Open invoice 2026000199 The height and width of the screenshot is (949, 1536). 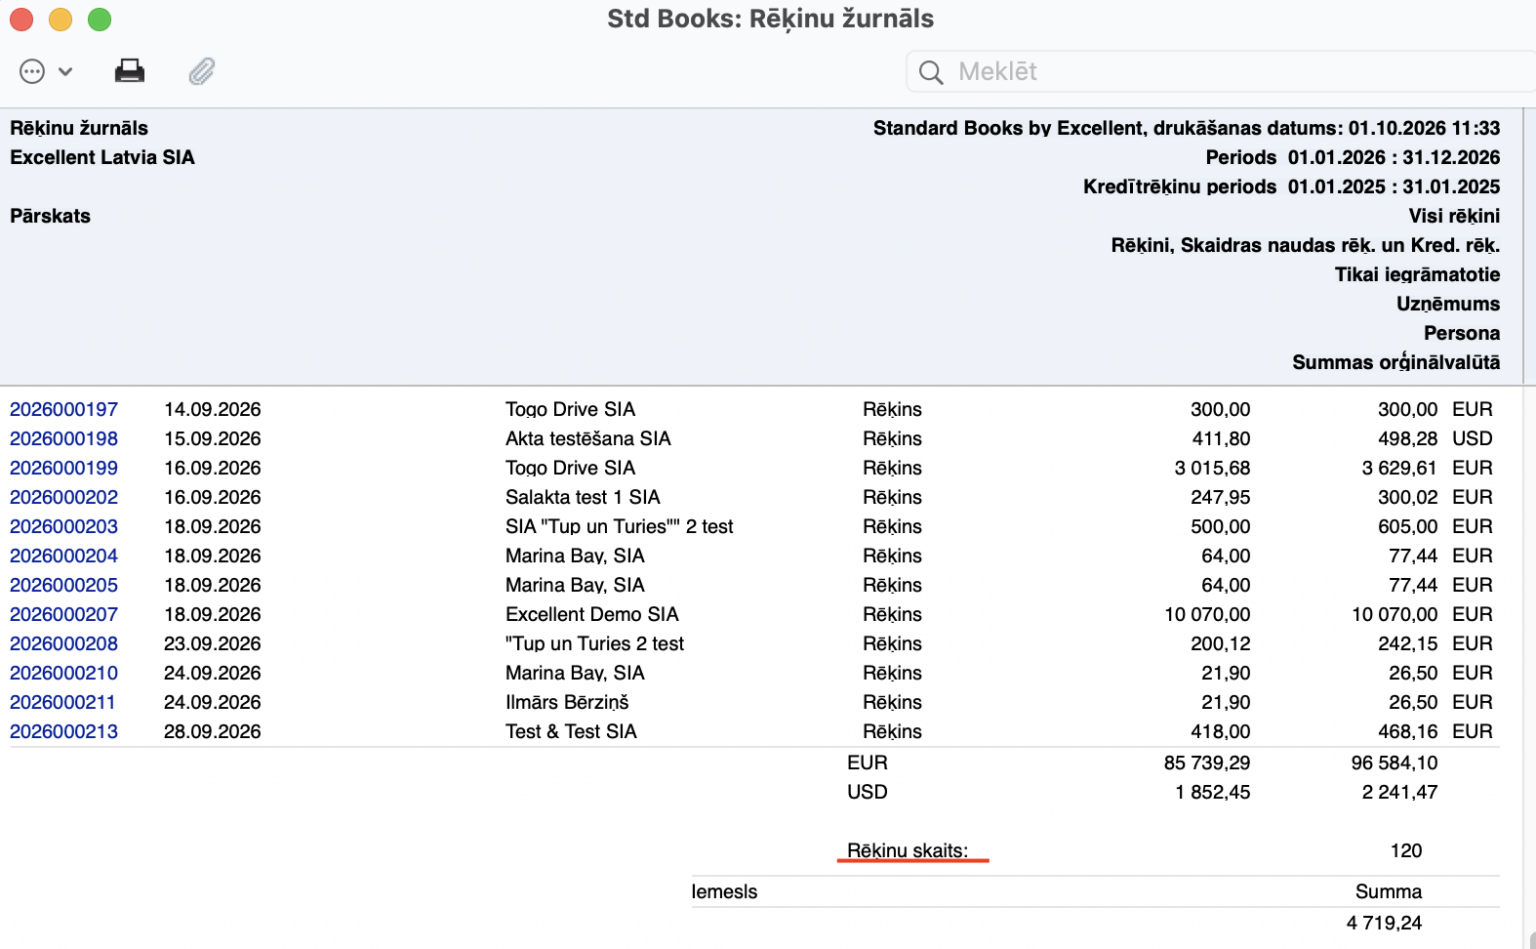tap(64, 467)
